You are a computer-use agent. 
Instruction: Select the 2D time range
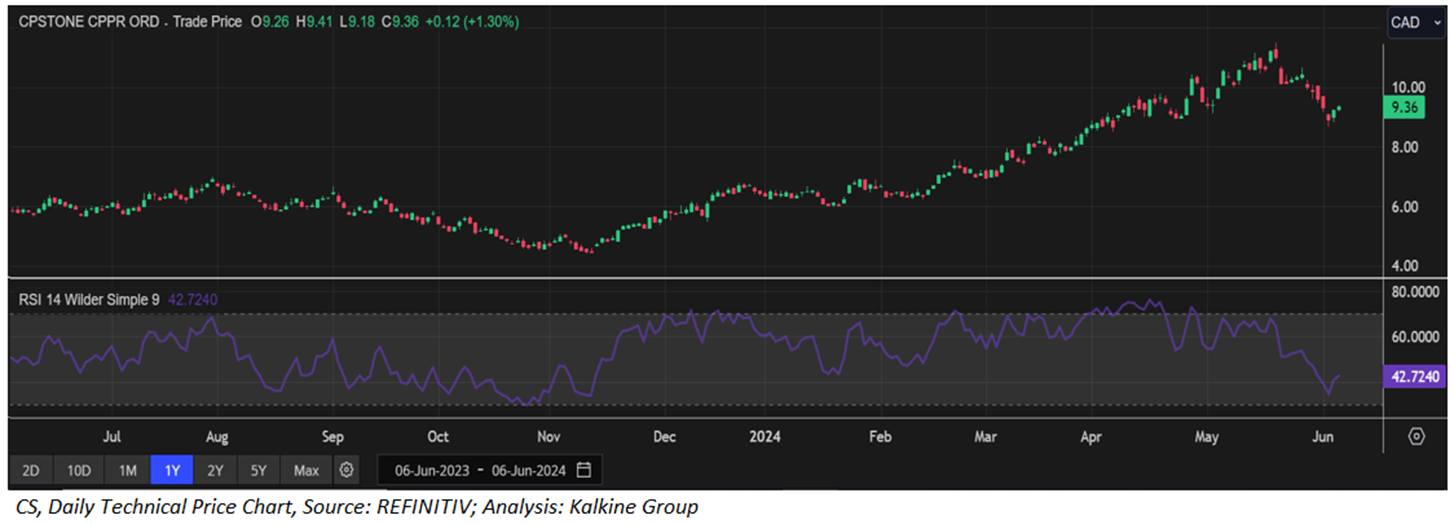coord(30,469)
